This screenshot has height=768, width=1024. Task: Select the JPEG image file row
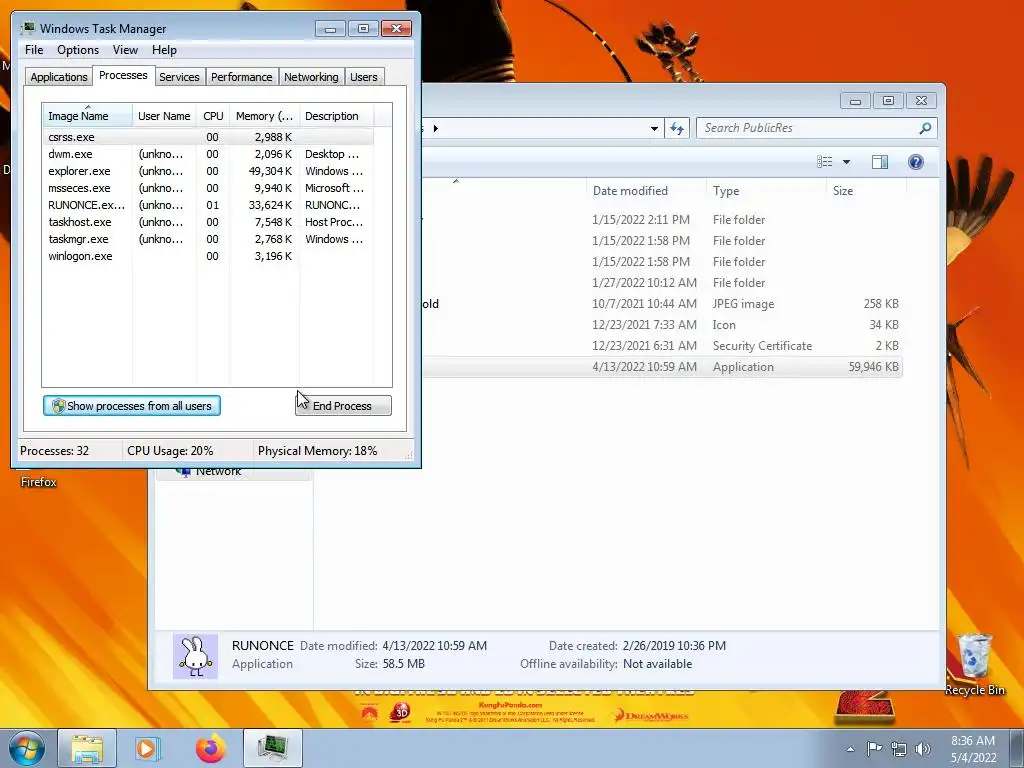[662, 304]
